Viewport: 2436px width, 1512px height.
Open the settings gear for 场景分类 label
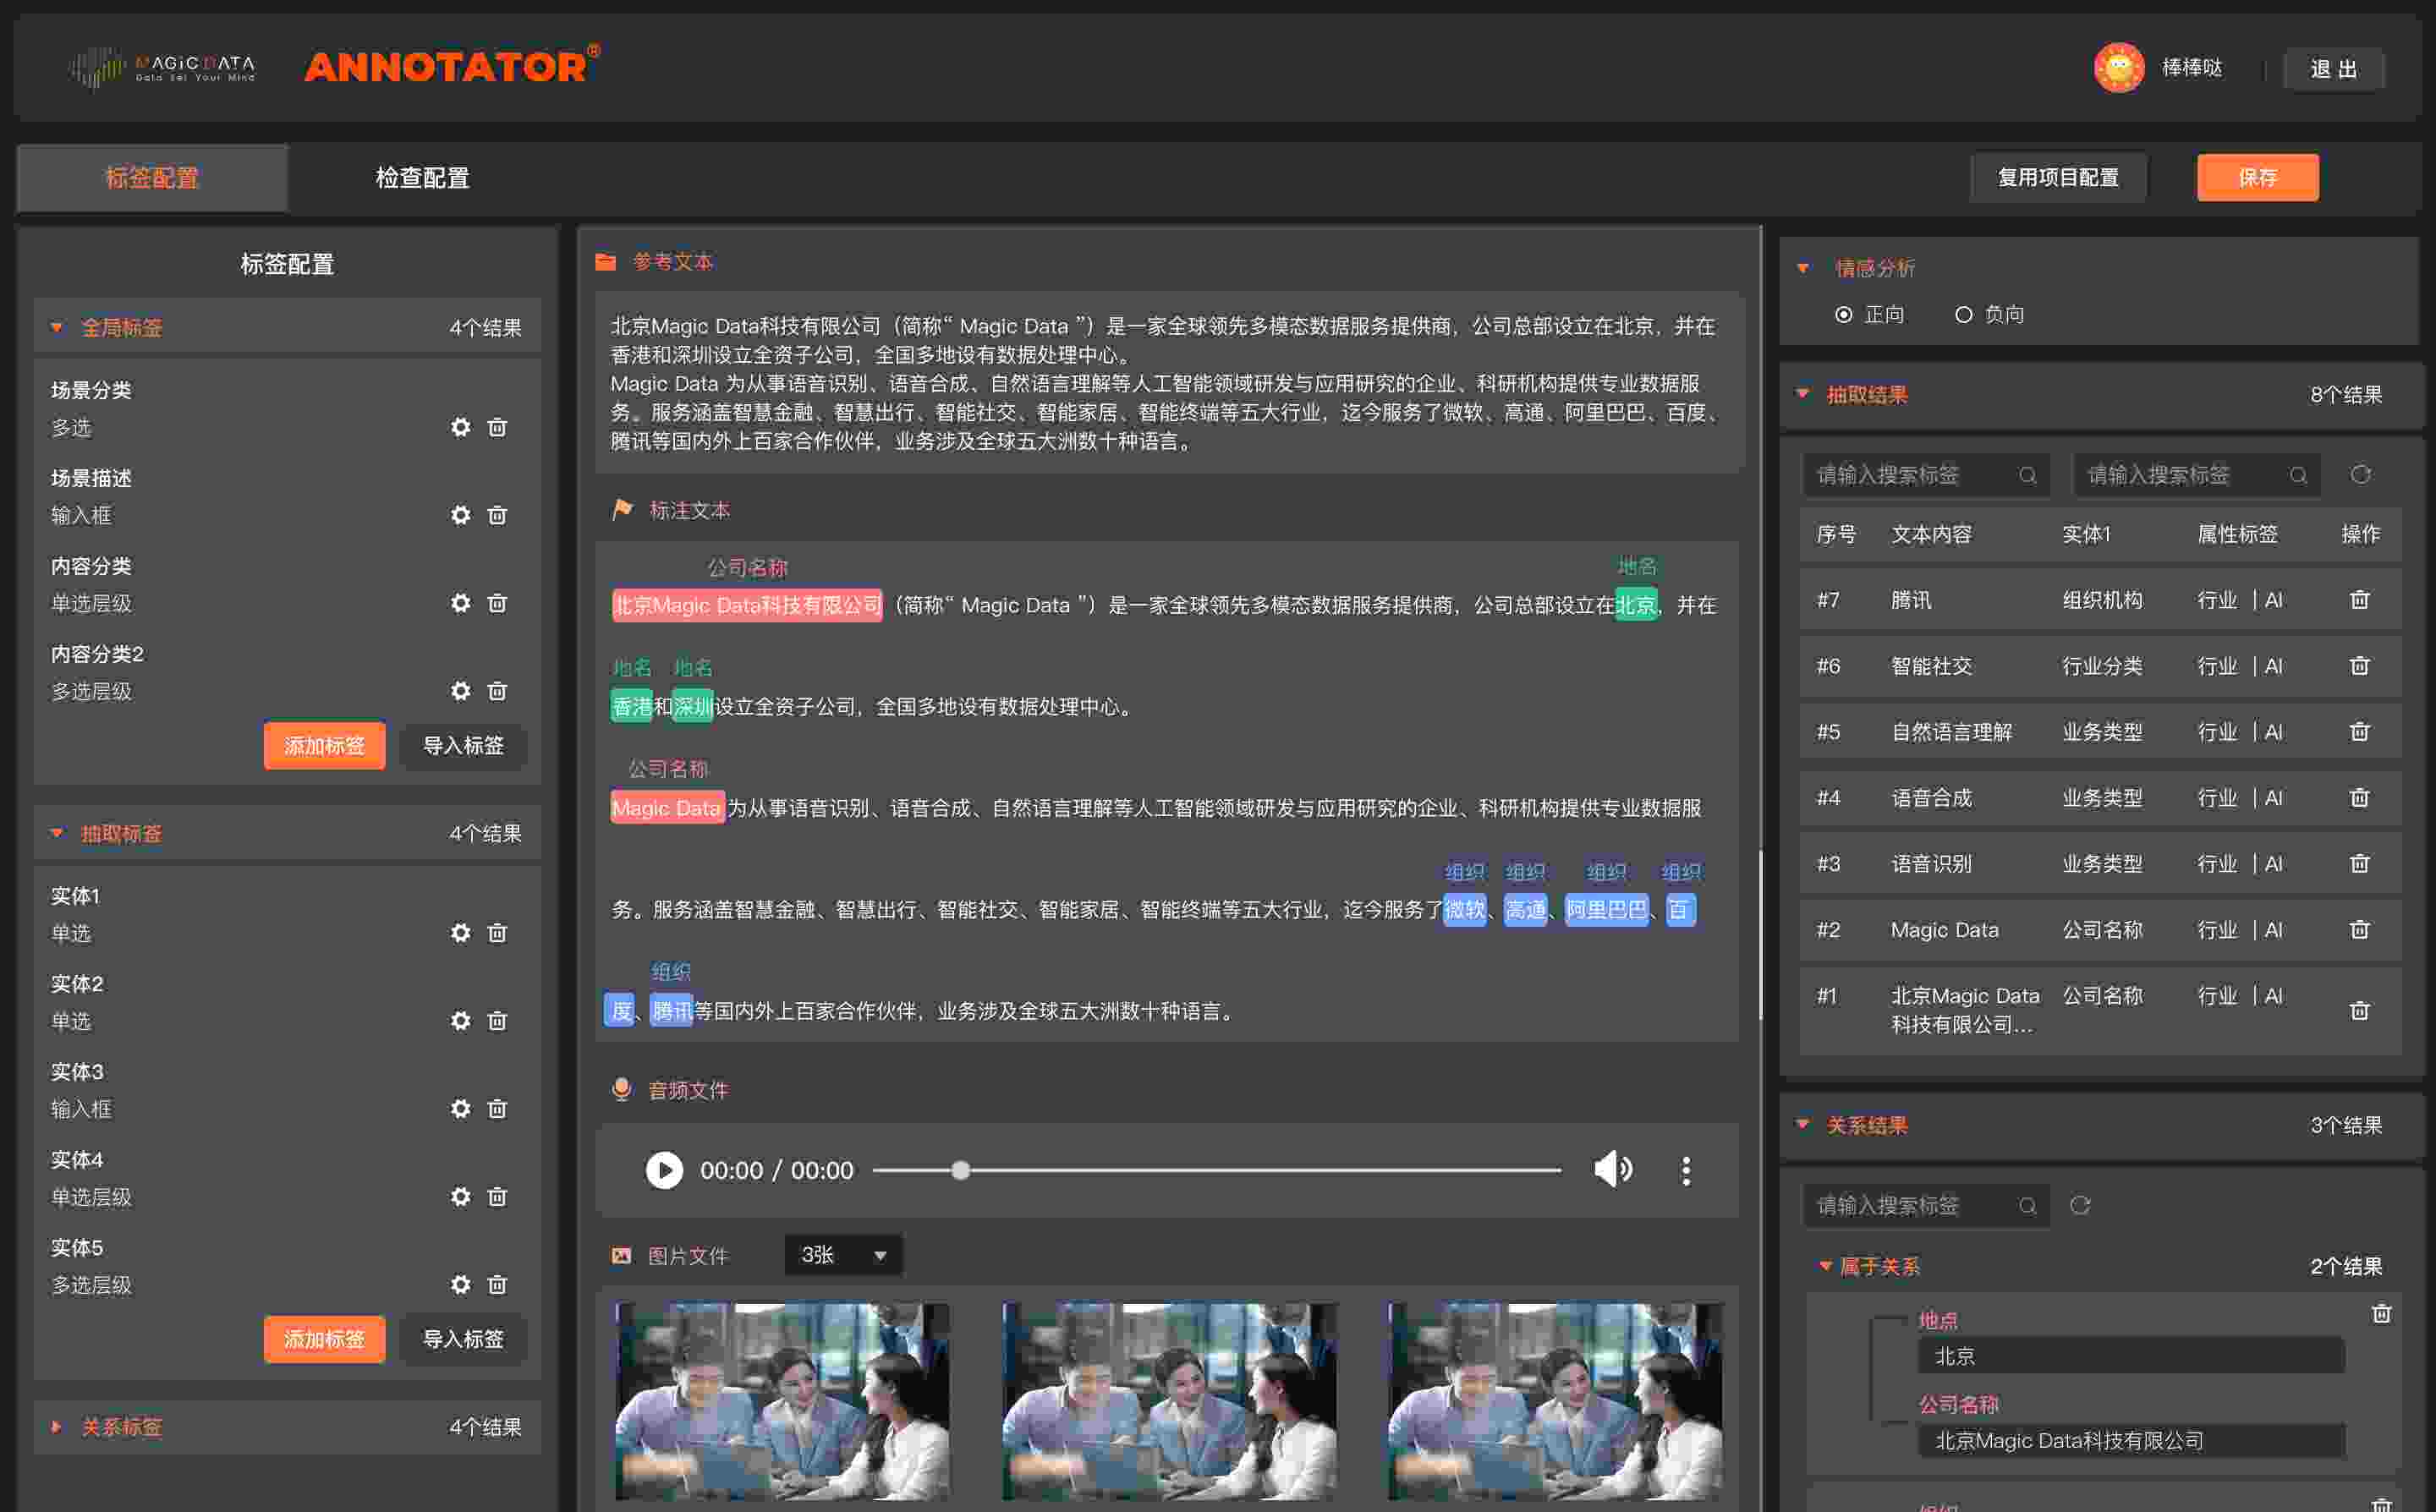point(461,427)
